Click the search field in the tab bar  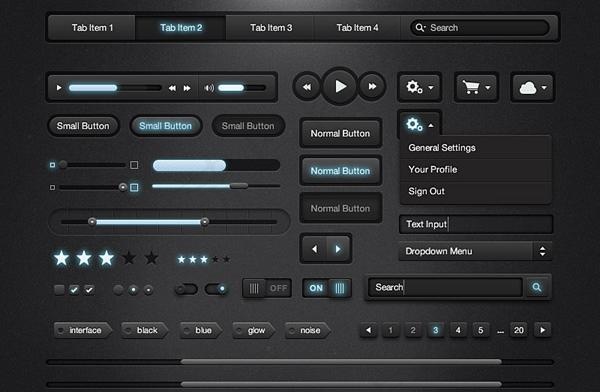tap(480, 28)
